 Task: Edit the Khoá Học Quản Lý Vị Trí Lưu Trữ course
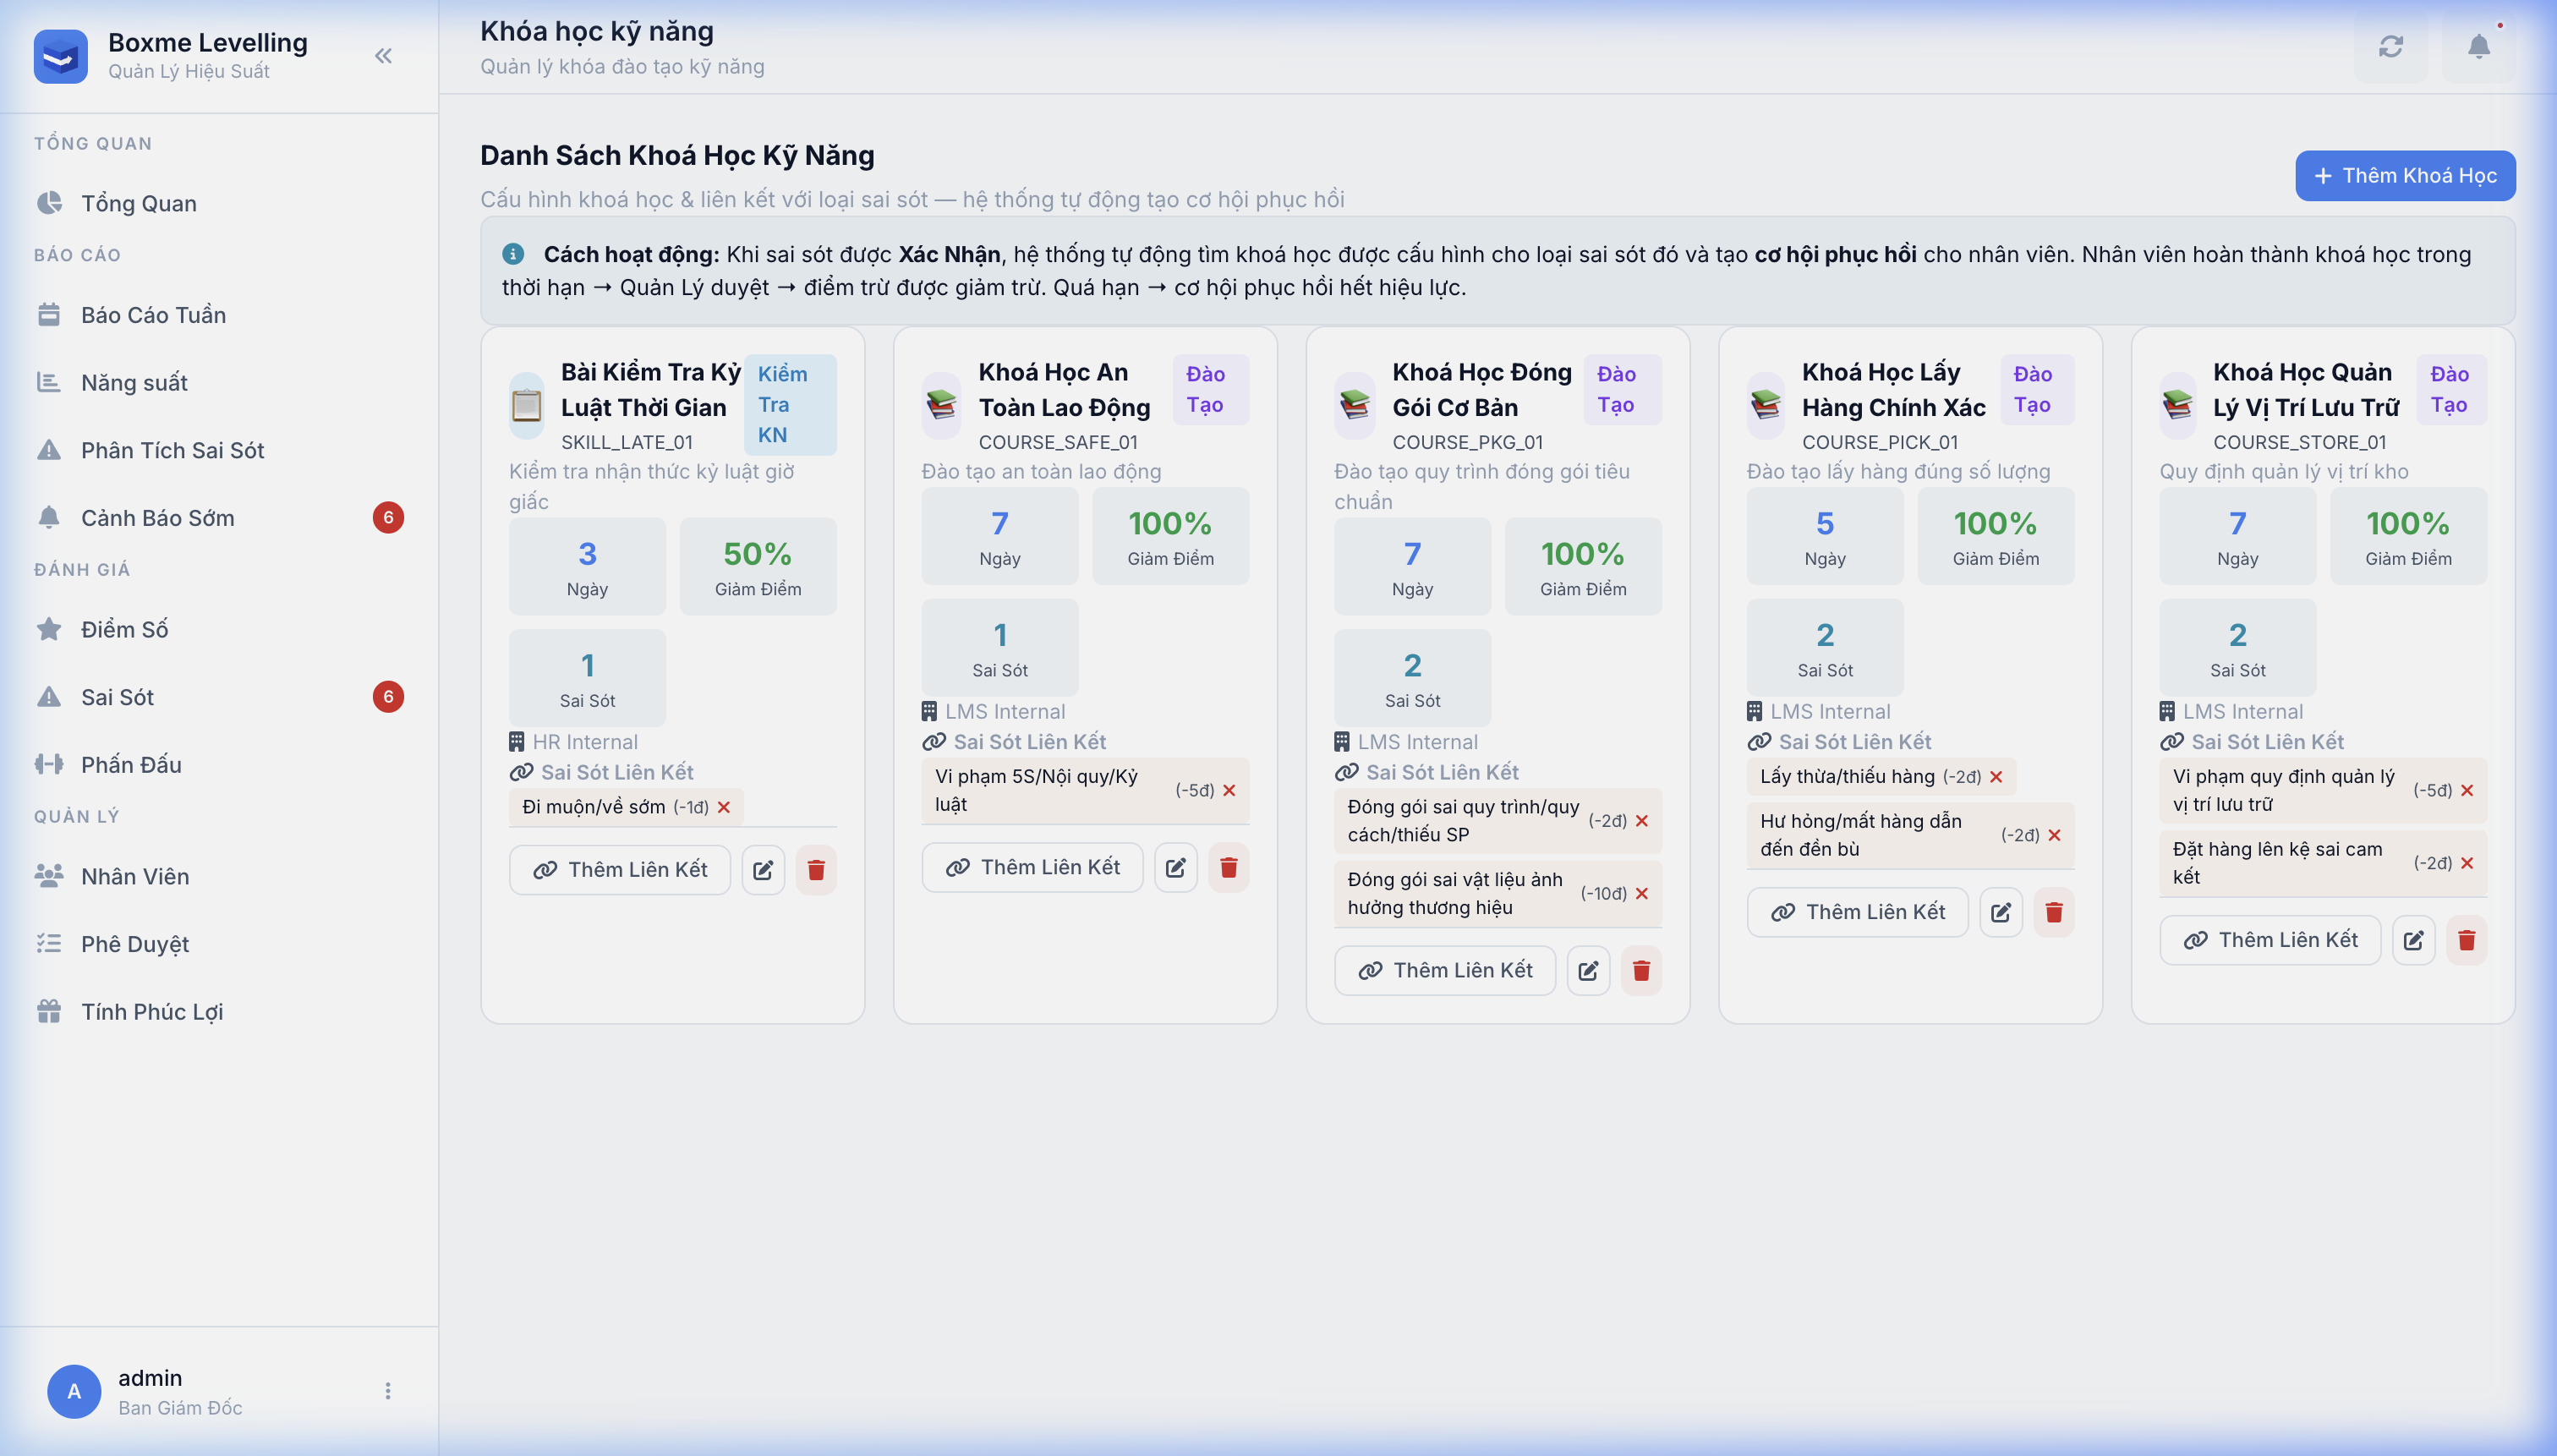pyautogui.click(x=2413, y=940)
